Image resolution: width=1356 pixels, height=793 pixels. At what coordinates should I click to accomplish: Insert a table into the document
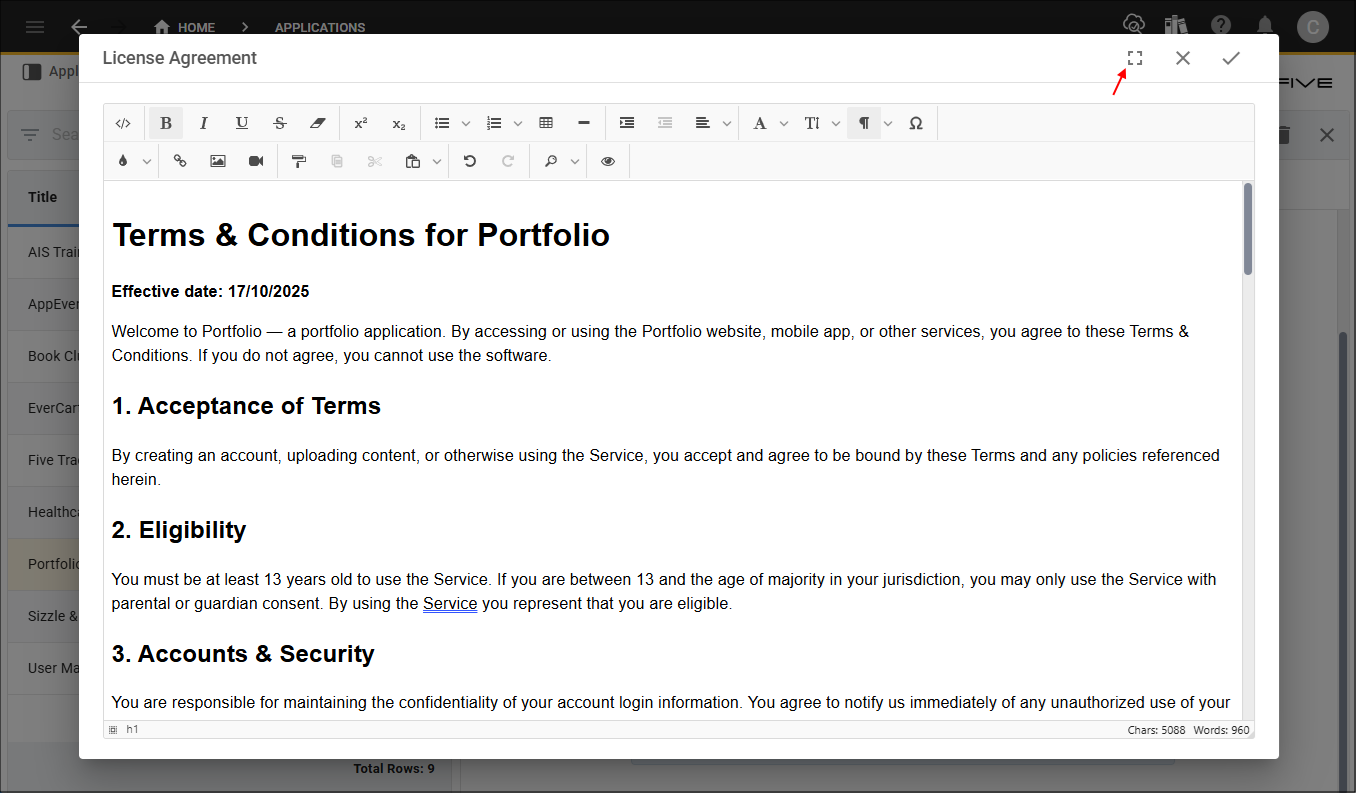546,123
